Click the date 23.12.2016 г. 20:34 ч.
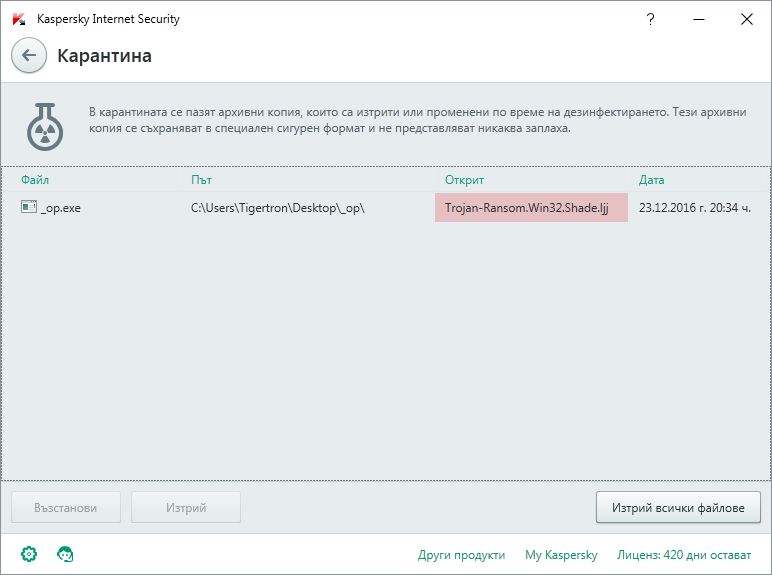The image size is (772, 575). click(x=695, y=208)
